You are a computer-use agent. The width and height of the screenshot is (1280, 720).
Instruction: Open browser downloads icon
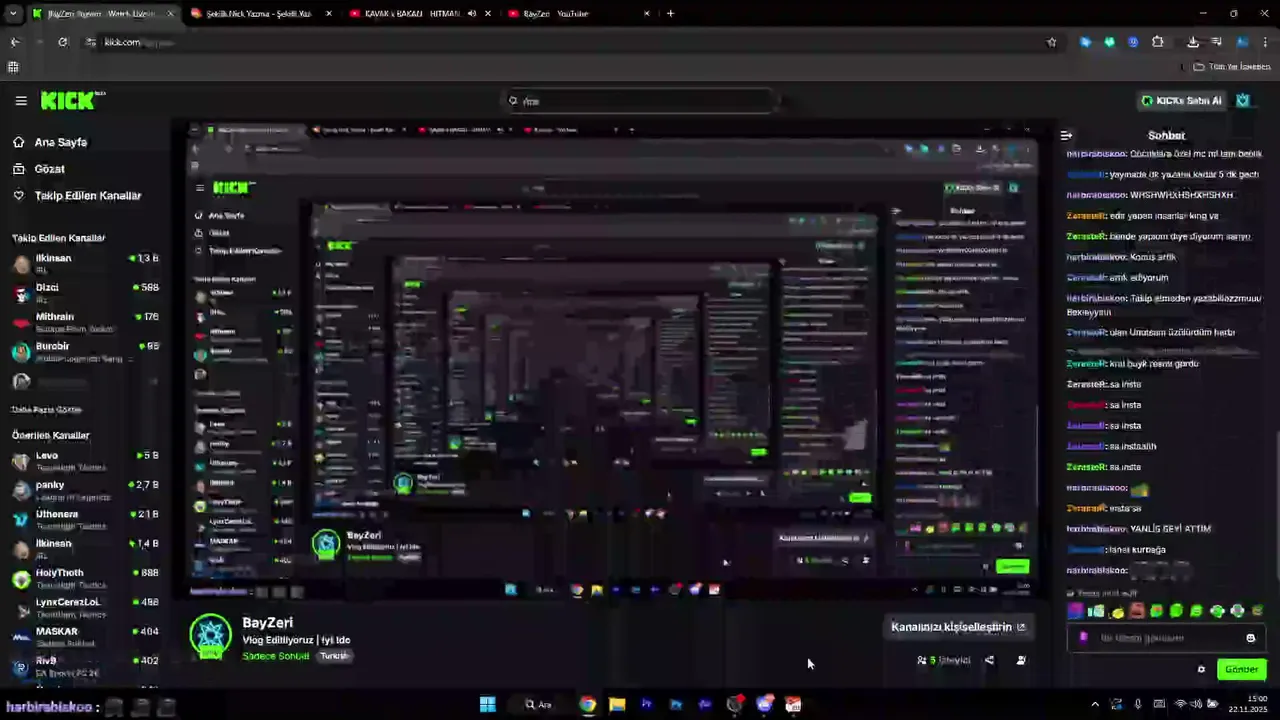pyautogui.click(x=1193, y=42)
